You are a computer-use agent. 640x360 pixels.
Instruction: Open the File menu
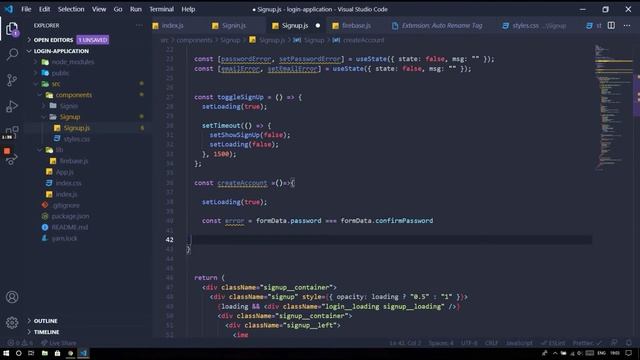coord(26,9)
